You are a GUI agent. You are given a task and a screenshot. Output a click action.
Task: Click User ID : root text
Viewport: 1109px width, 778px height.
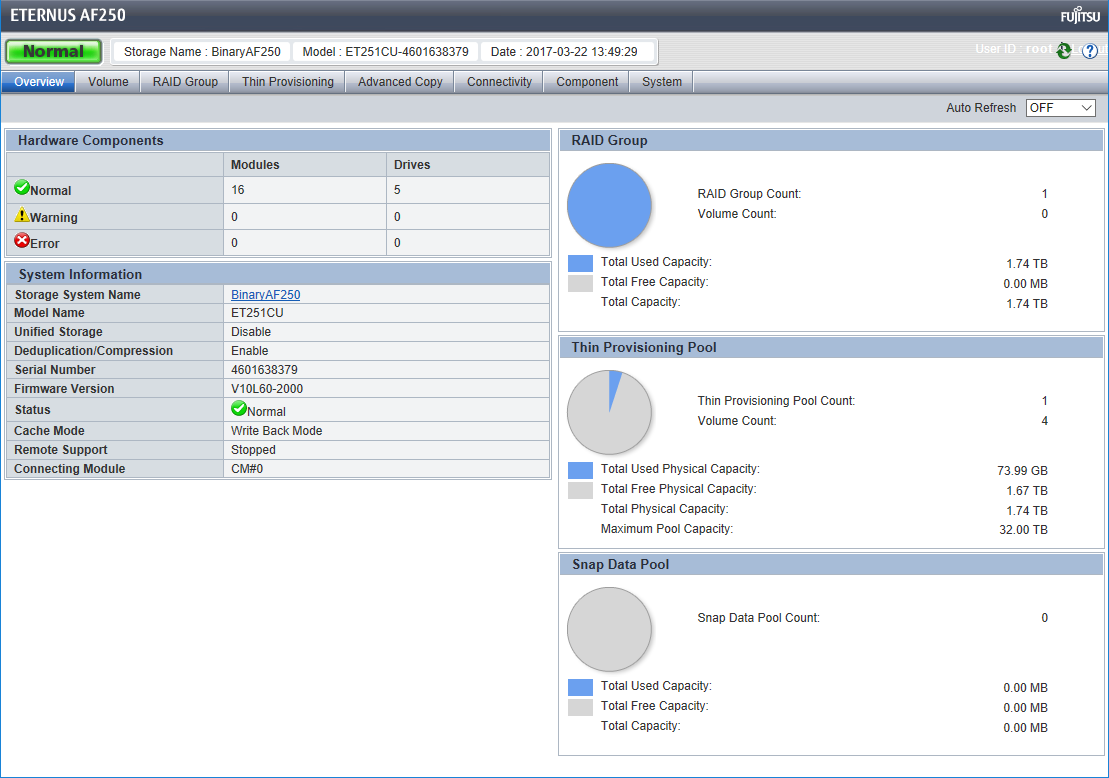[1014, 49]
